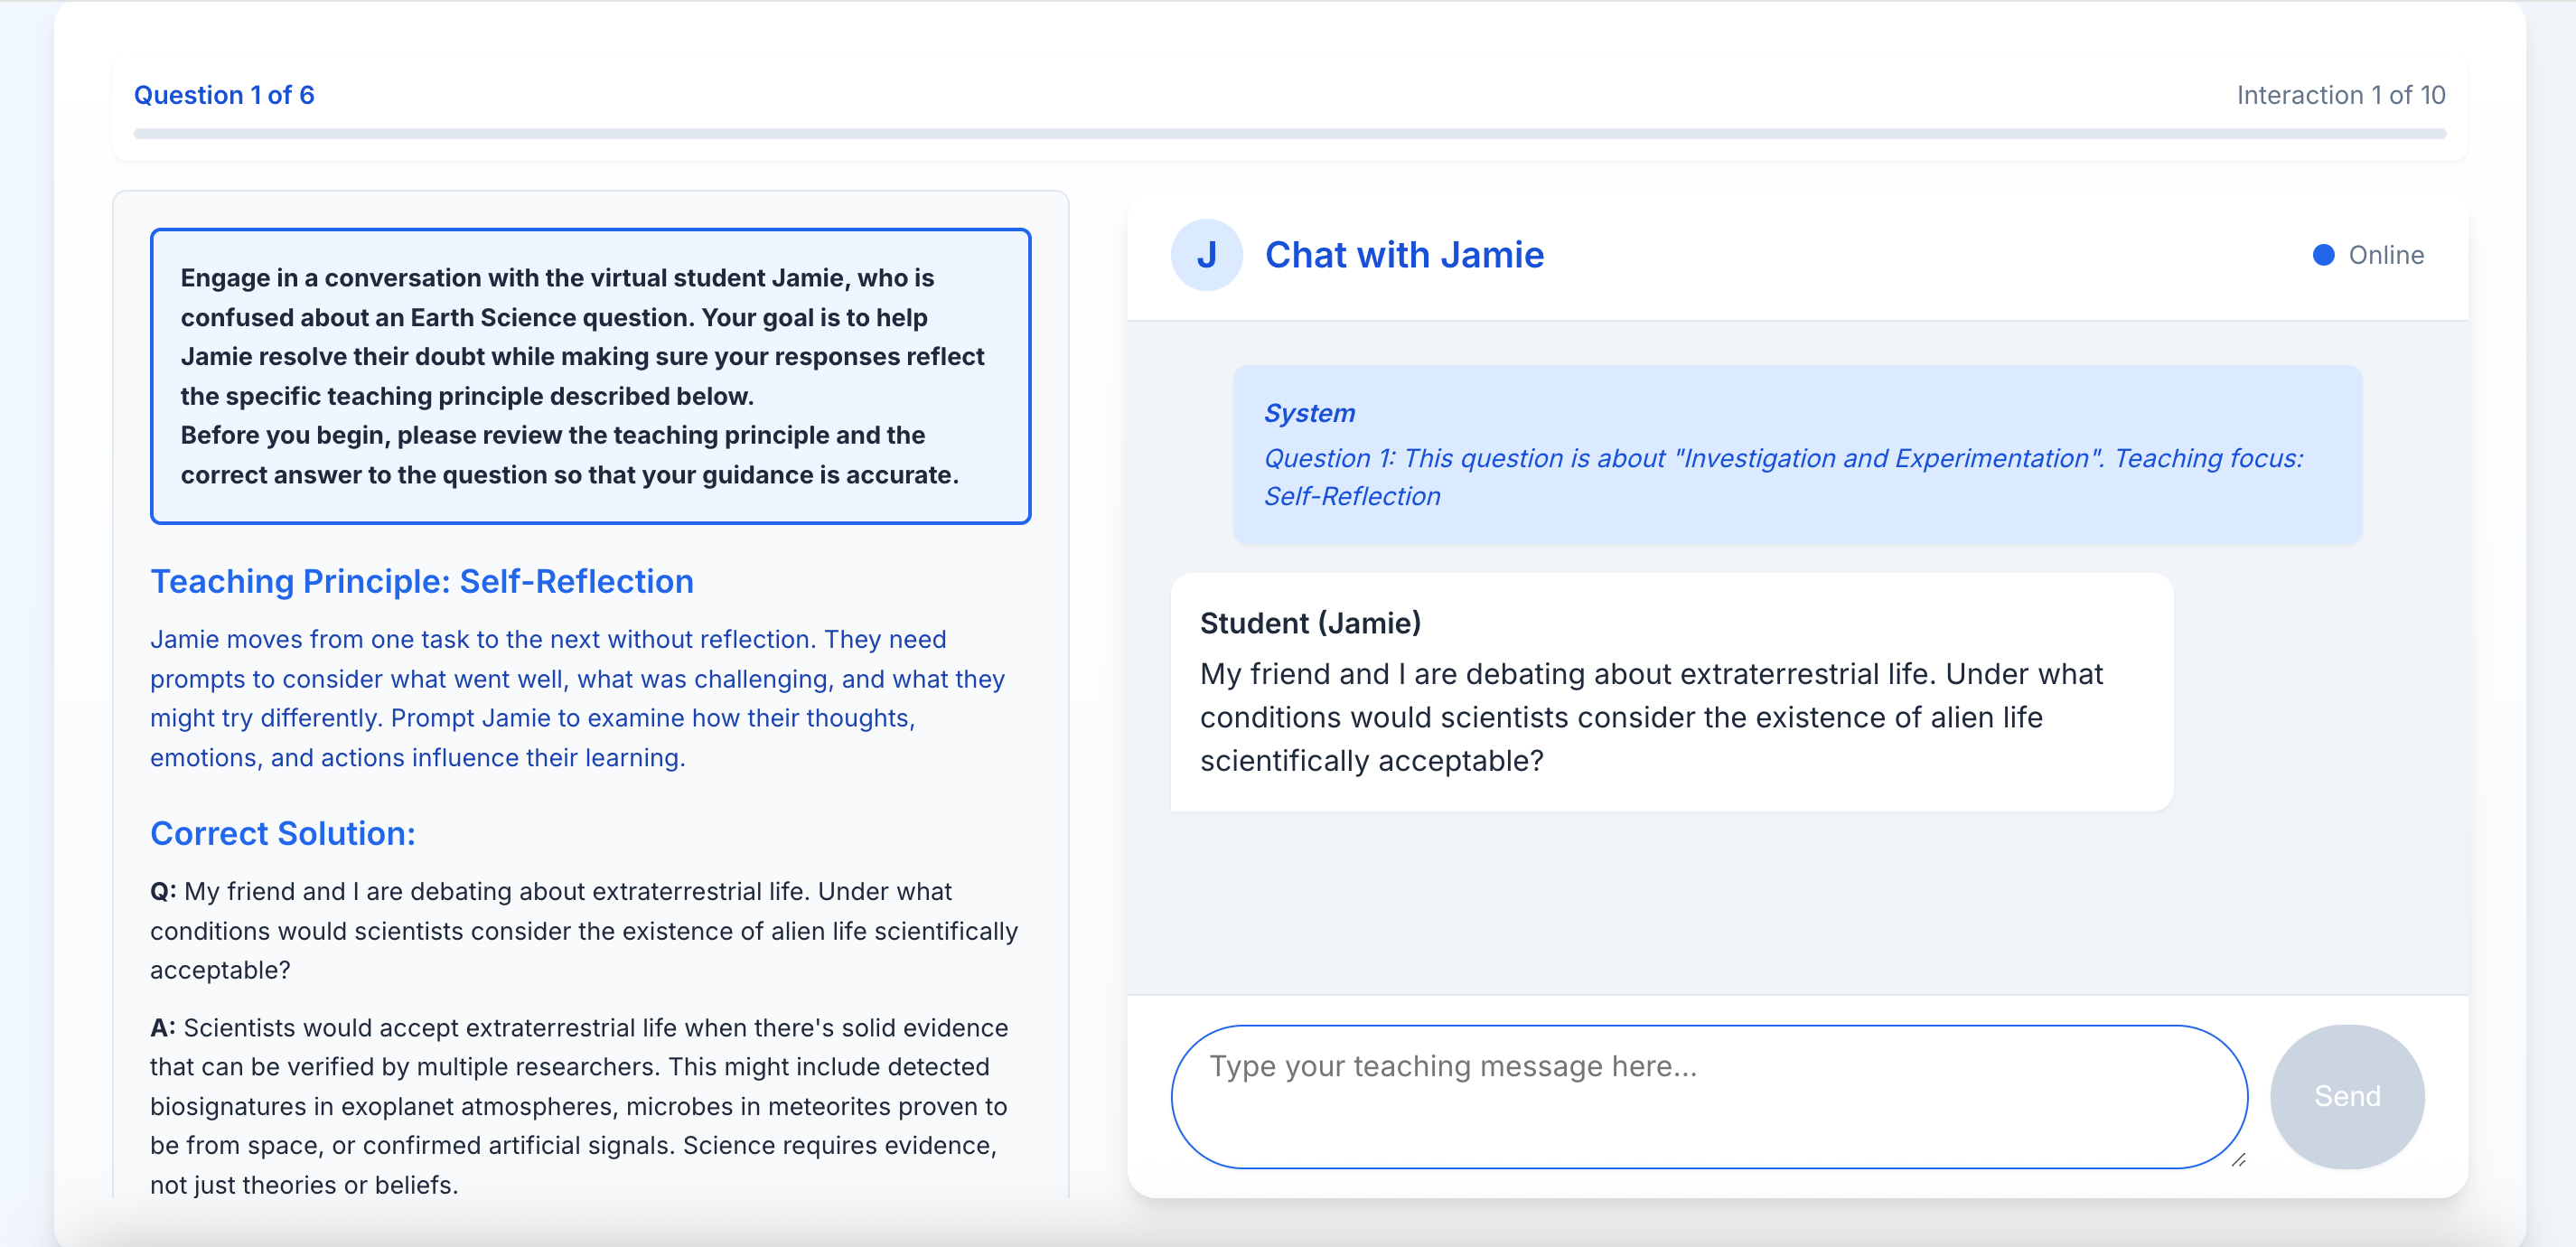The image size is (2576, 1247).
Task: Click the 'Correct Solution:' heading
Action: [282, 833]
